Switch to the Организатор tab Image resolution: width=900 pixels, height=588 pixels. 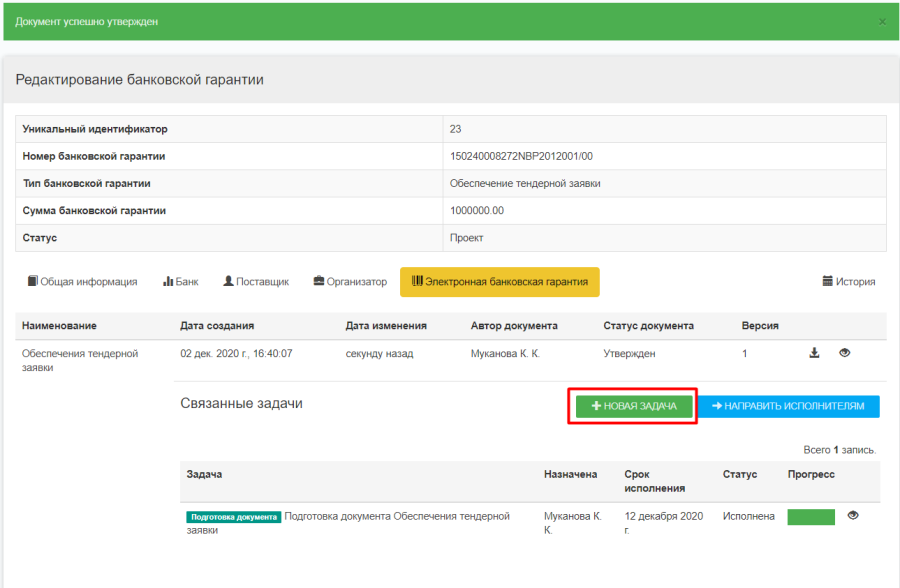tap(350, 282)
